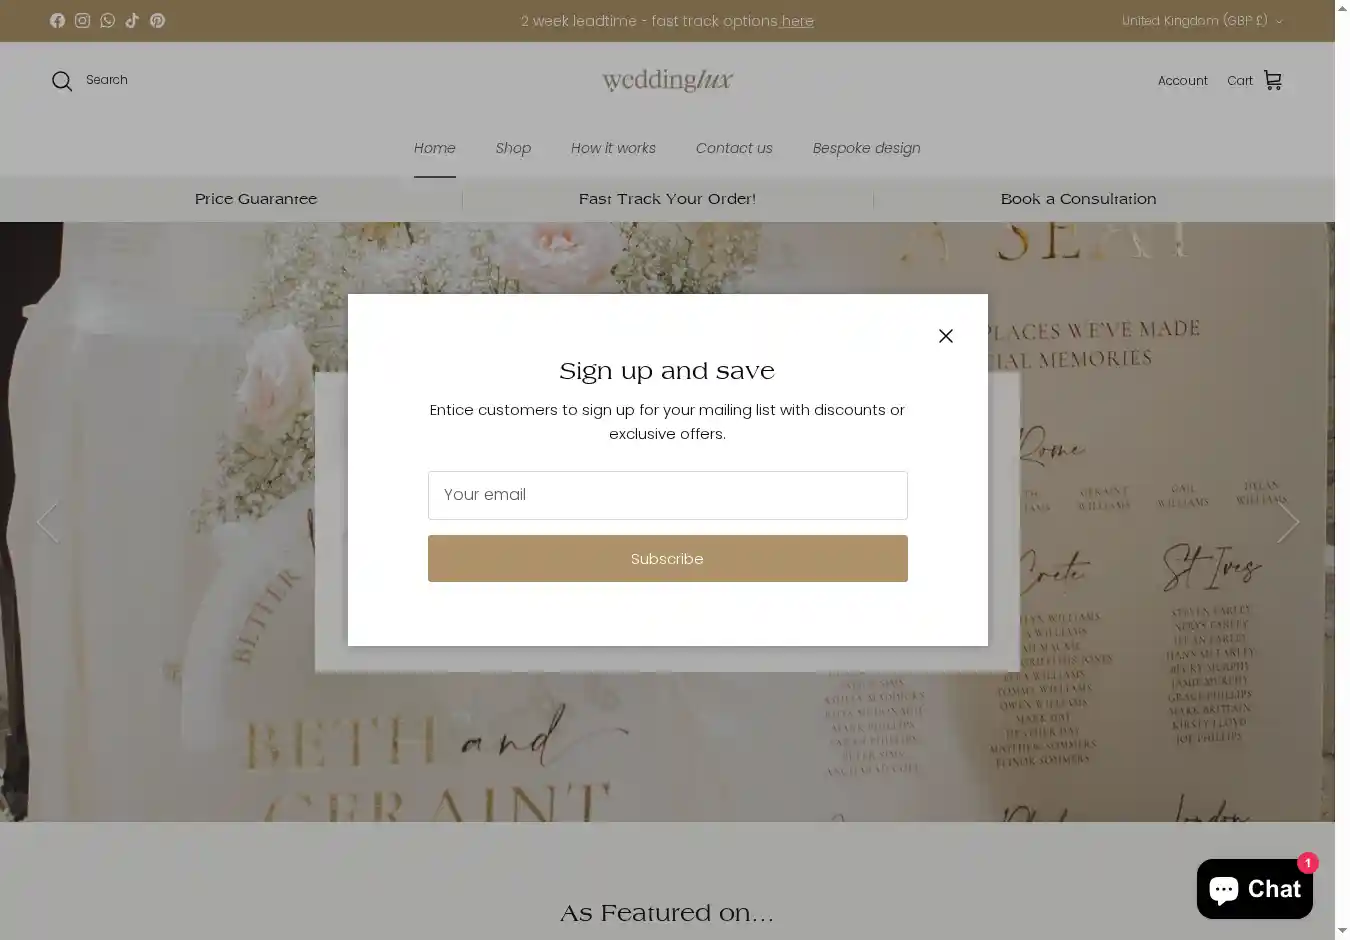Show the next slideshow image arrow
Screen dimensions: 1350x940
[1288, 522]
